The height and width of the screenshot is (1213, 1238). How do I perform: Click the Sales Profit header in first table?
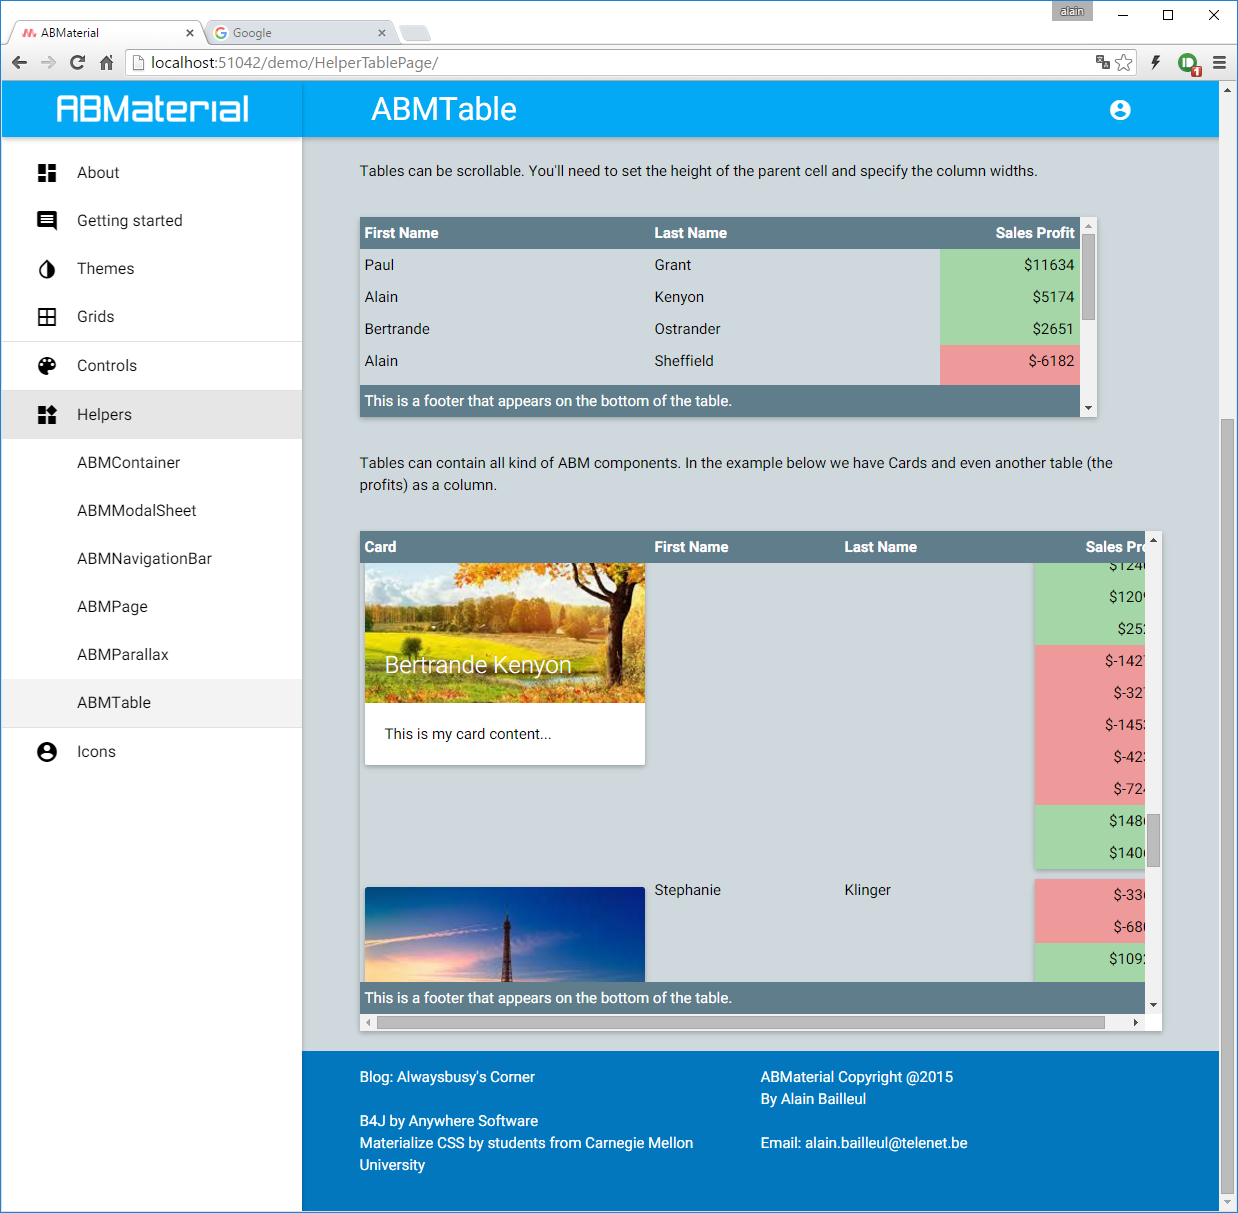[x=1034, y=233]
